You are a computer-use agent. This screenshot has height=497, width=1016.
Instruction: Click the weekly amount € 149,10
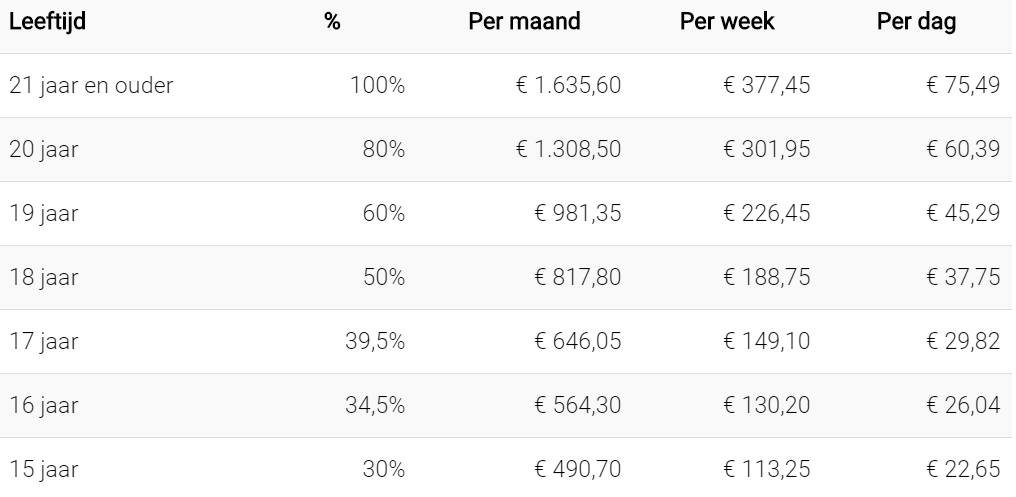click(x=766, y=342)
